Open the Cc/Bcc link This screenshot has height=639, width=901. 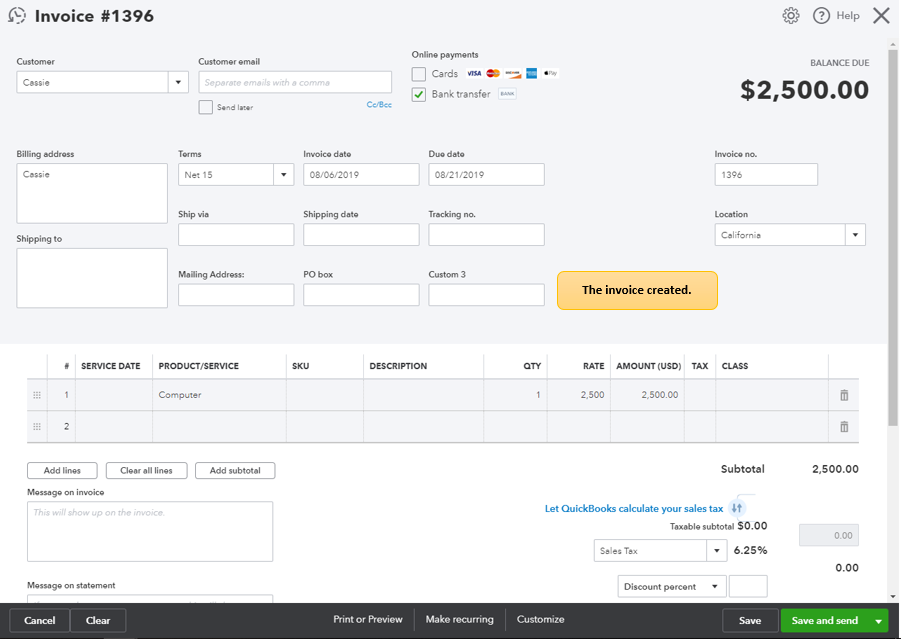(379, 105)
